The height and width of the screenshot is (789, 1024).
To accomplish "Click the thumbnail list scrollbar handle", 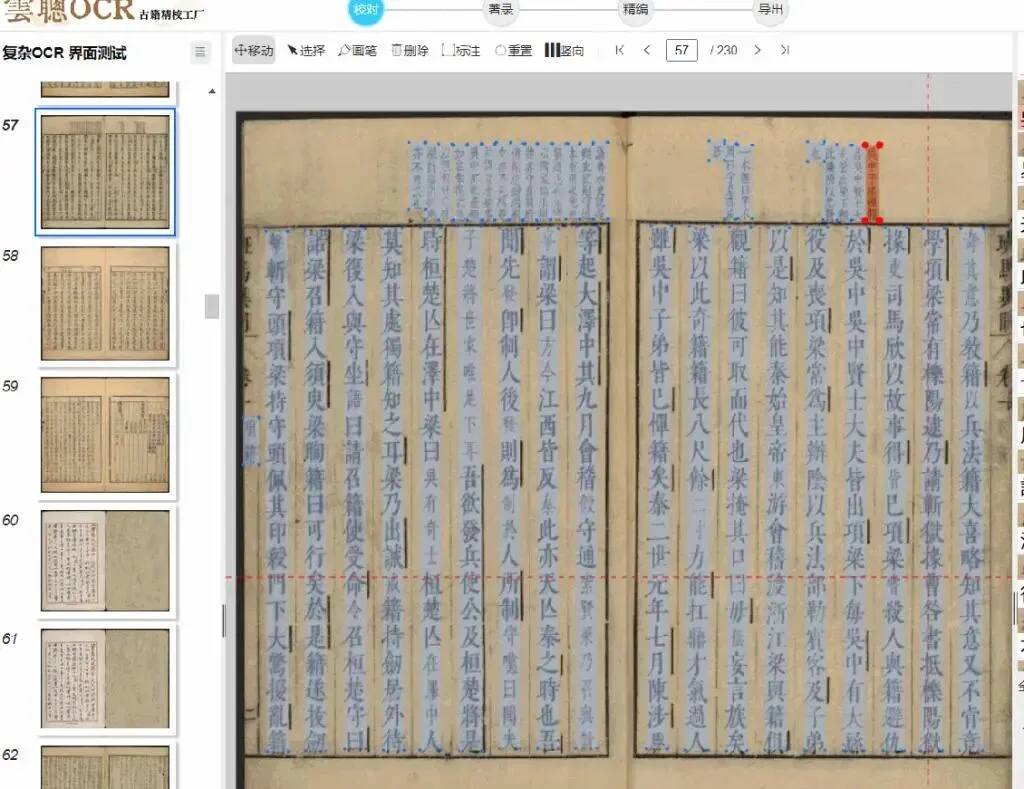I will (x=212, y=306).
